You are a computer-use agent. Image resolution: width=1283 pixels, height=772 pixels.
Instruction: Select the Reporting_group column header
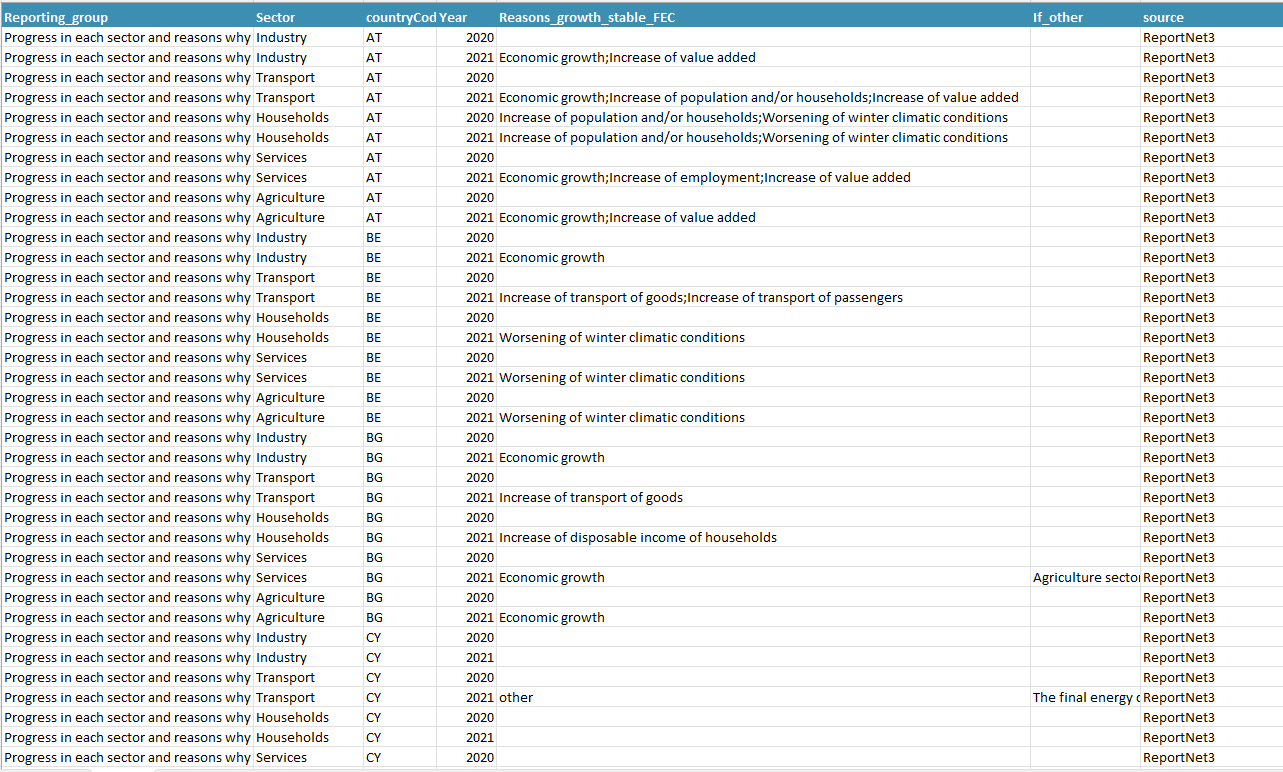127,17
